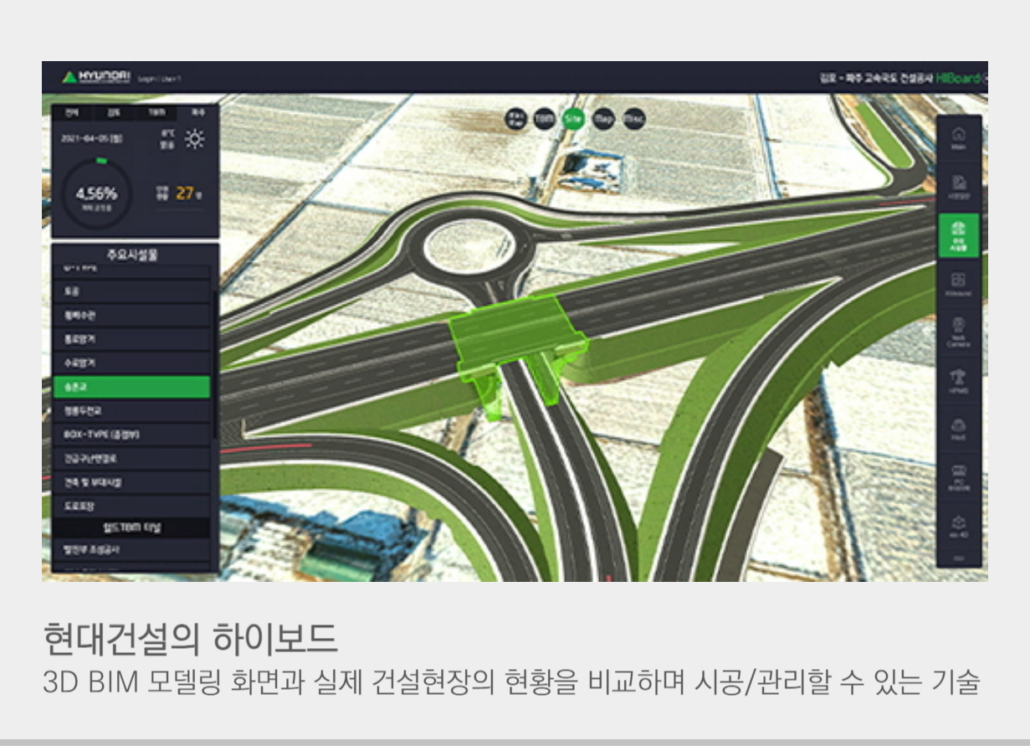The image size is (1030, 746).
Task: Select the 건축 및 부대시설 list row
Action: pos(131,483)
